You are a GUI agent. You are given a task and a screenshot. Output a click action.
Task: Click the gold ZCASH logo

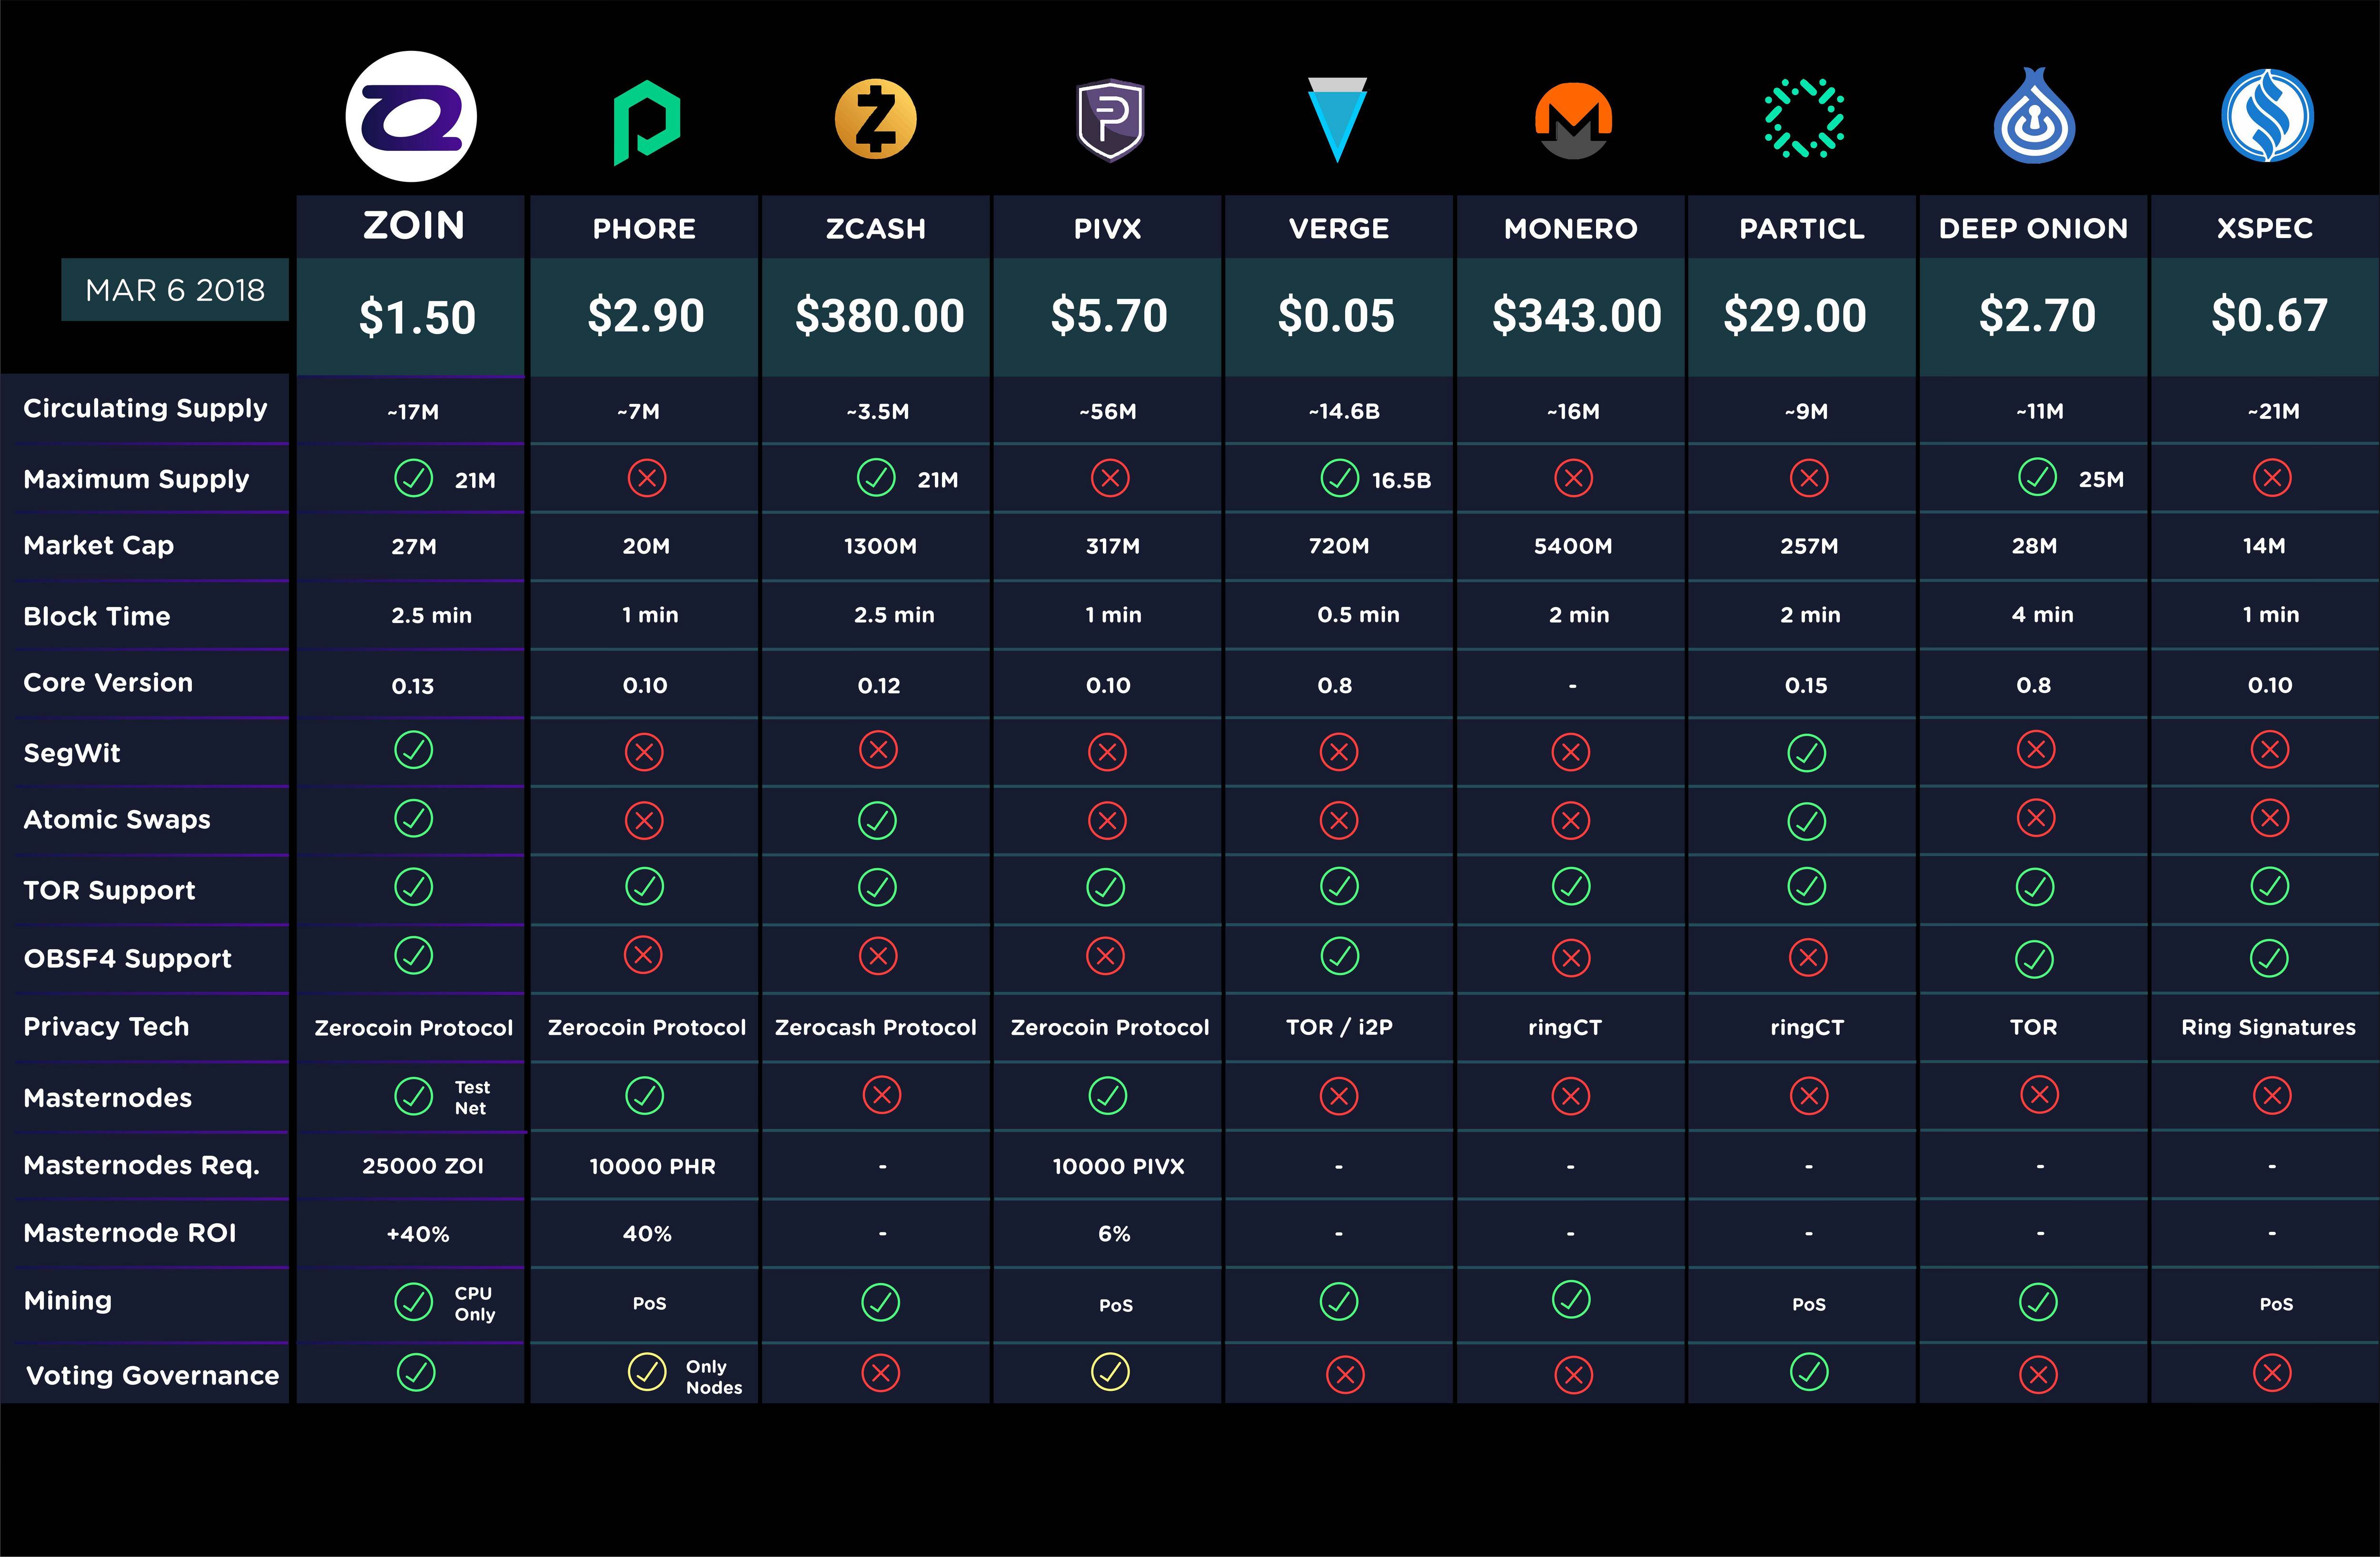pos(876,119)
